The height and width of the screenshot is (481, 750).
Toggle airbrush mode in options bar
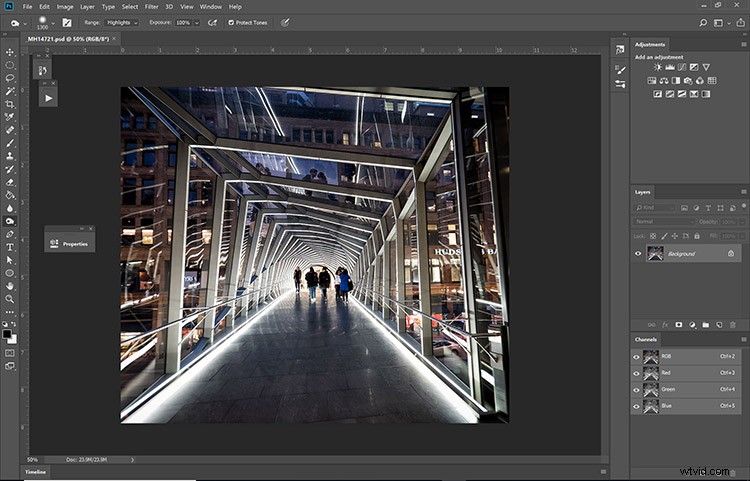[x=212, y=22]
